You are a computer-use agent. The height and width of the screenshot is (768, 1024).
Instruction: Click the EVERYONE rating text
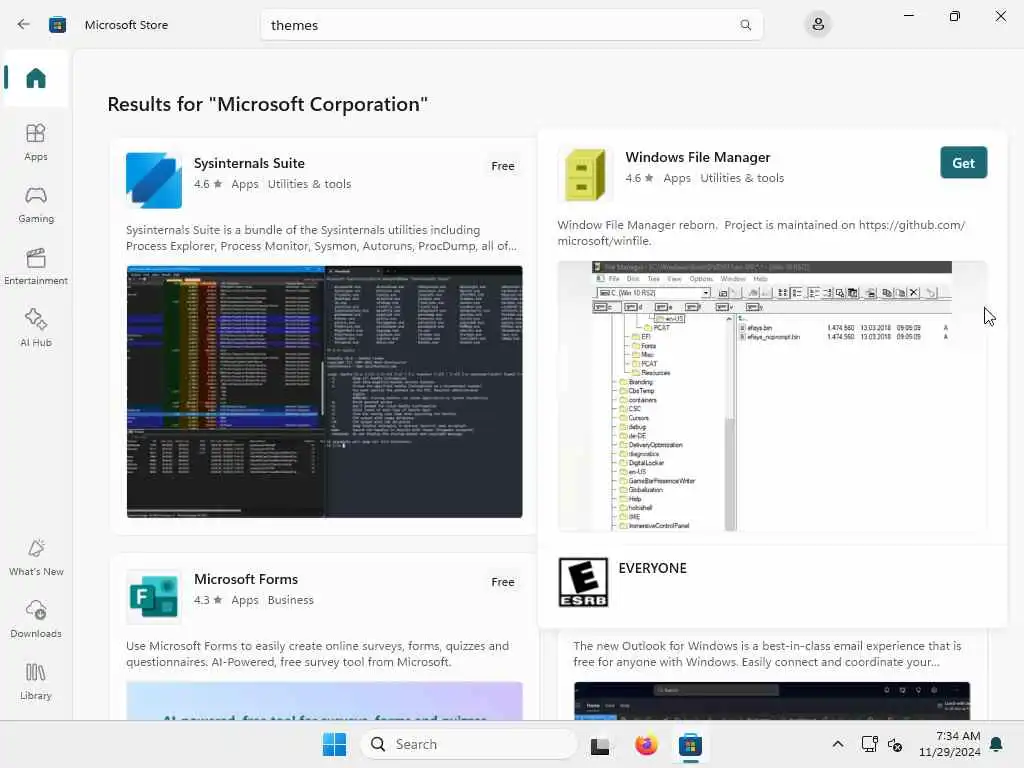point(652,568)
